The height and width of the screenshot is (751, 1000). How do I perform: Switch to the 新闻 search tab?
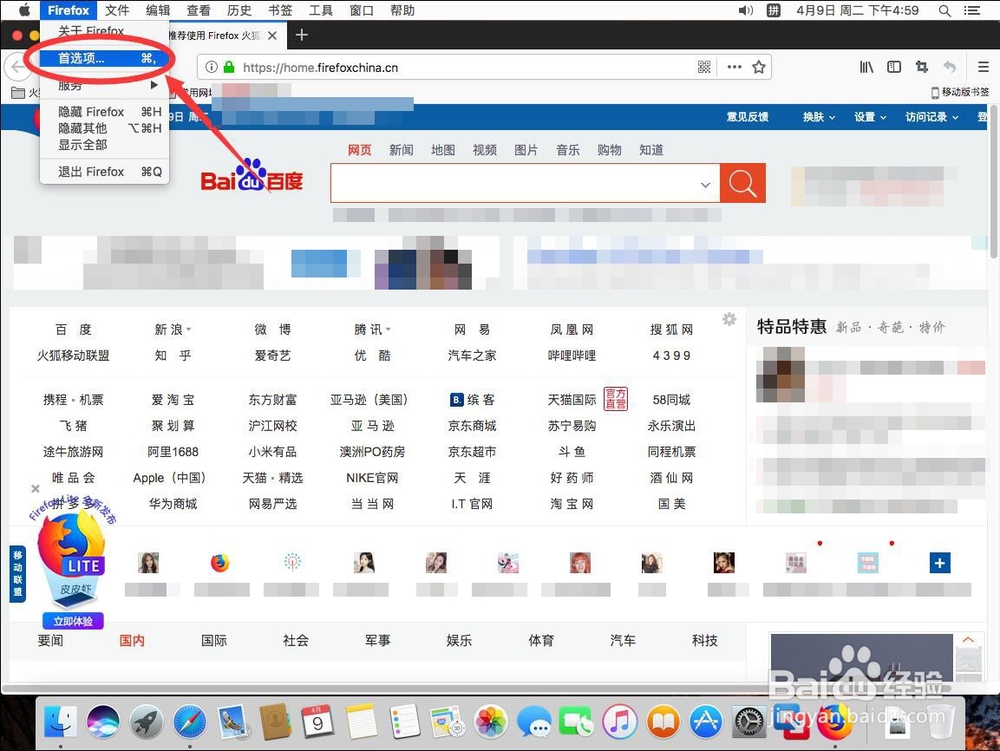tap(401, 150)
